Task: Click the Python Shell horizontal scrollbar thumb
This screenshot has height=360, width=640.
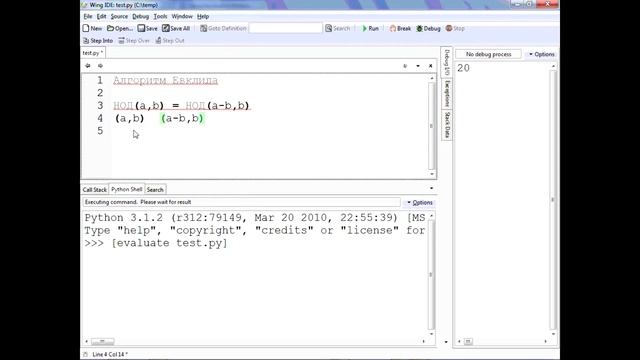Action: coord(102,341)
